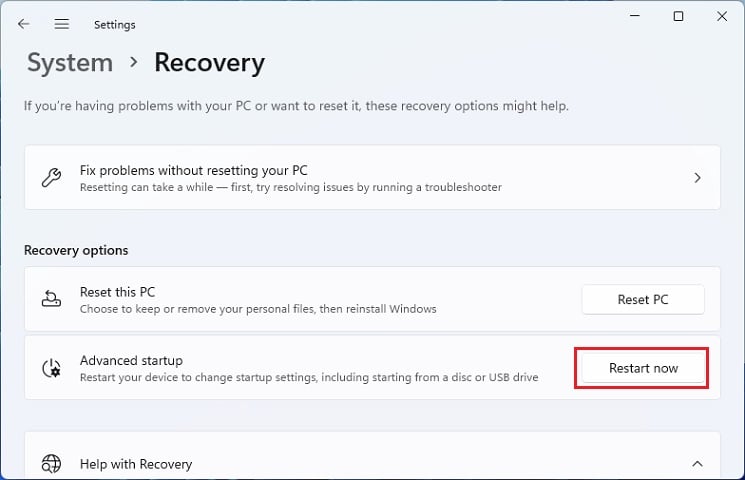Viewport: 745px width, 480px height.
Task: Open the Fix problems chevron arrow
Action: [x=697, y=178]
